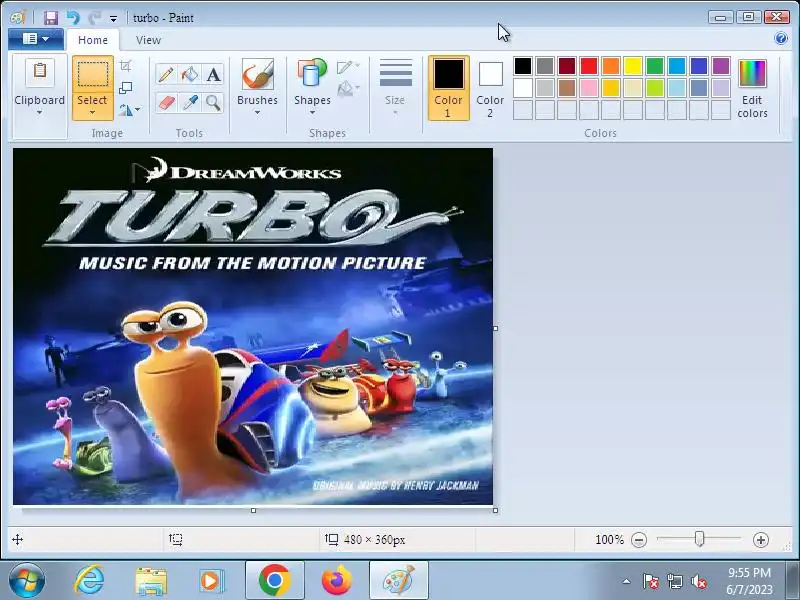
Task: Expand the Clipboard dropdown arrow
Action: (39, 113)
